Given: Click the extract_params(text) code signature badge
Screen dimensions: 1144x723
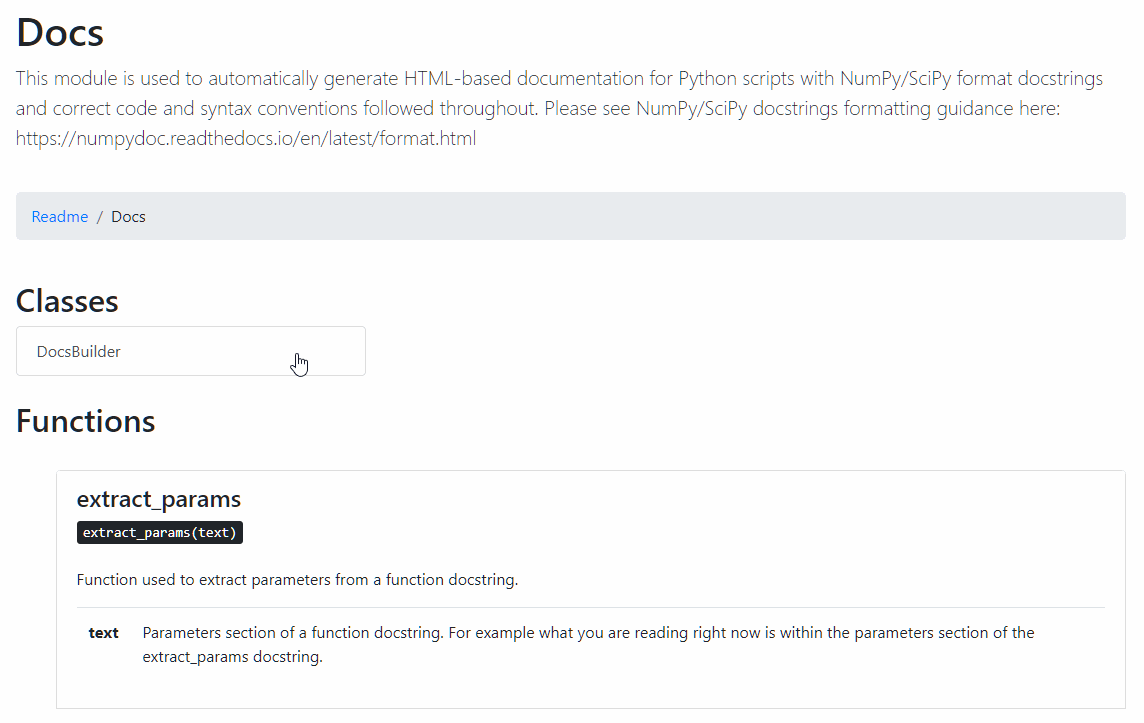Looking at the screenshot, I should (160, 533).
